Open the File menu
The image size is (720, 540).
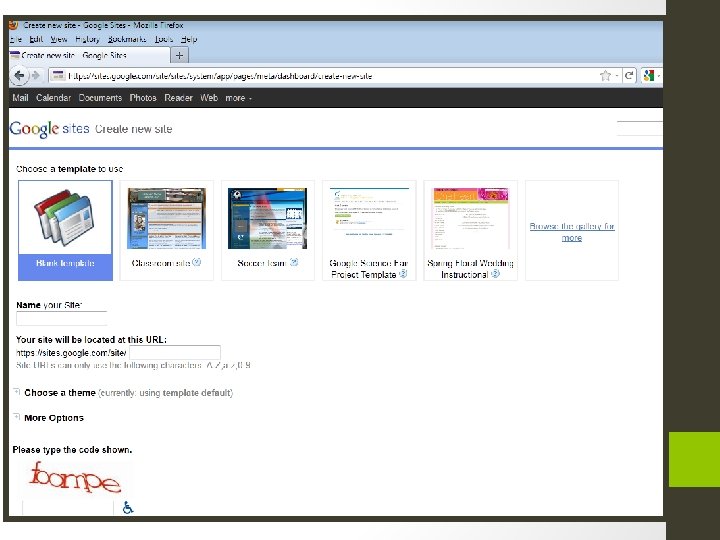[16, 39]
